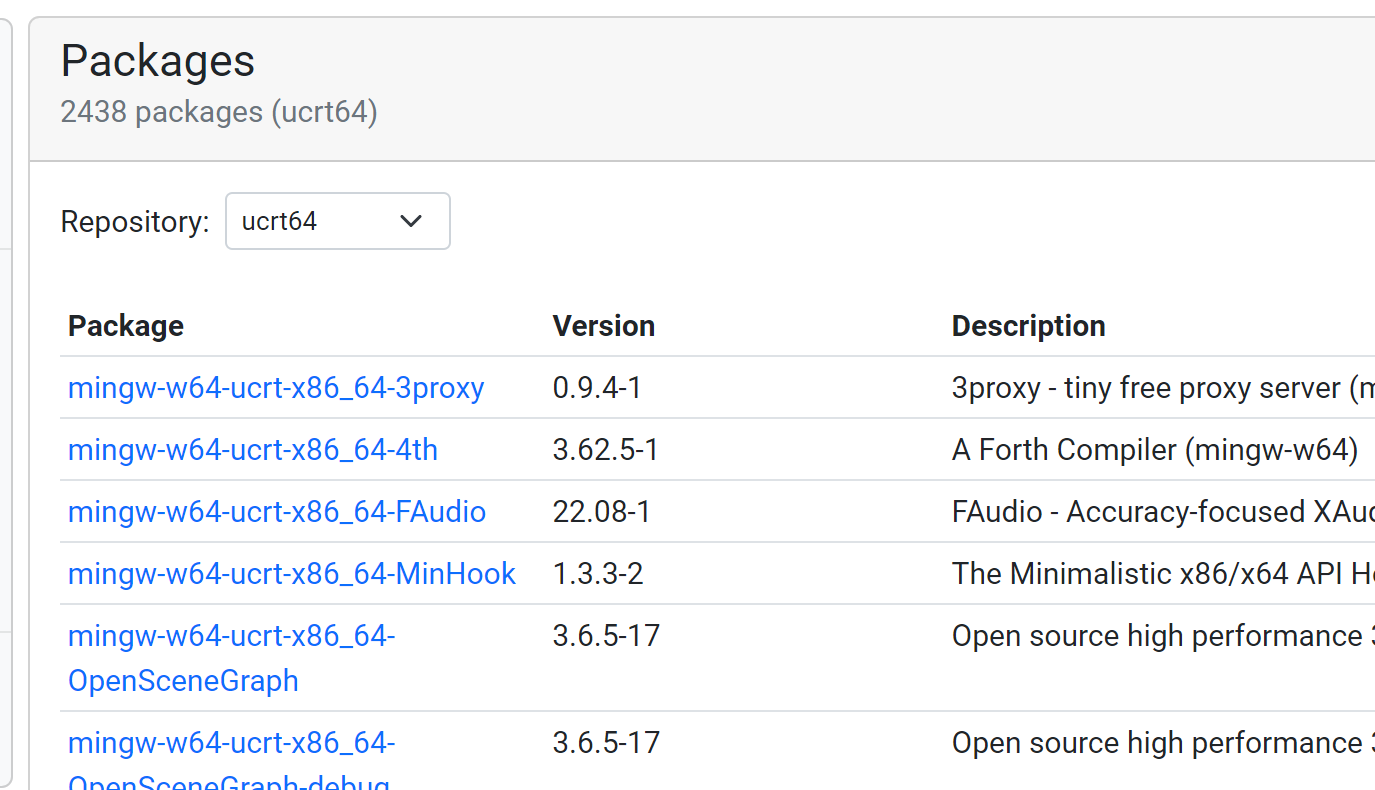
Task: Click '2438 packages (ucrt64)' subtitle
Action: click(219, 112)
